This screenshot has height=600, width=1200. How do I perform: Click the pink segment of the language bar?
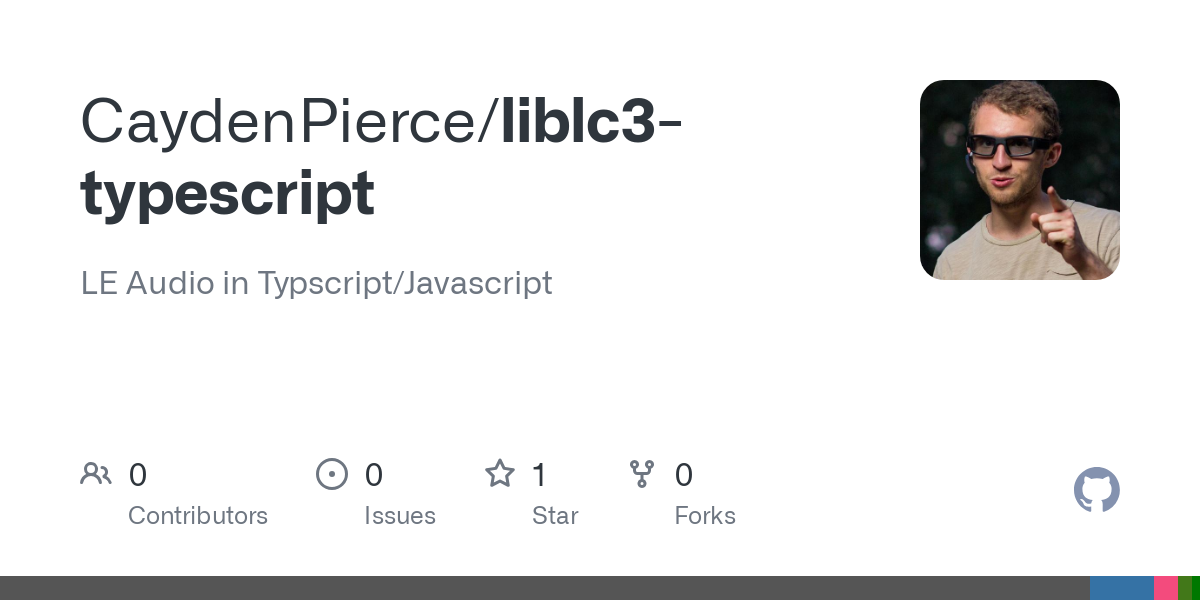click(1165, 588)
